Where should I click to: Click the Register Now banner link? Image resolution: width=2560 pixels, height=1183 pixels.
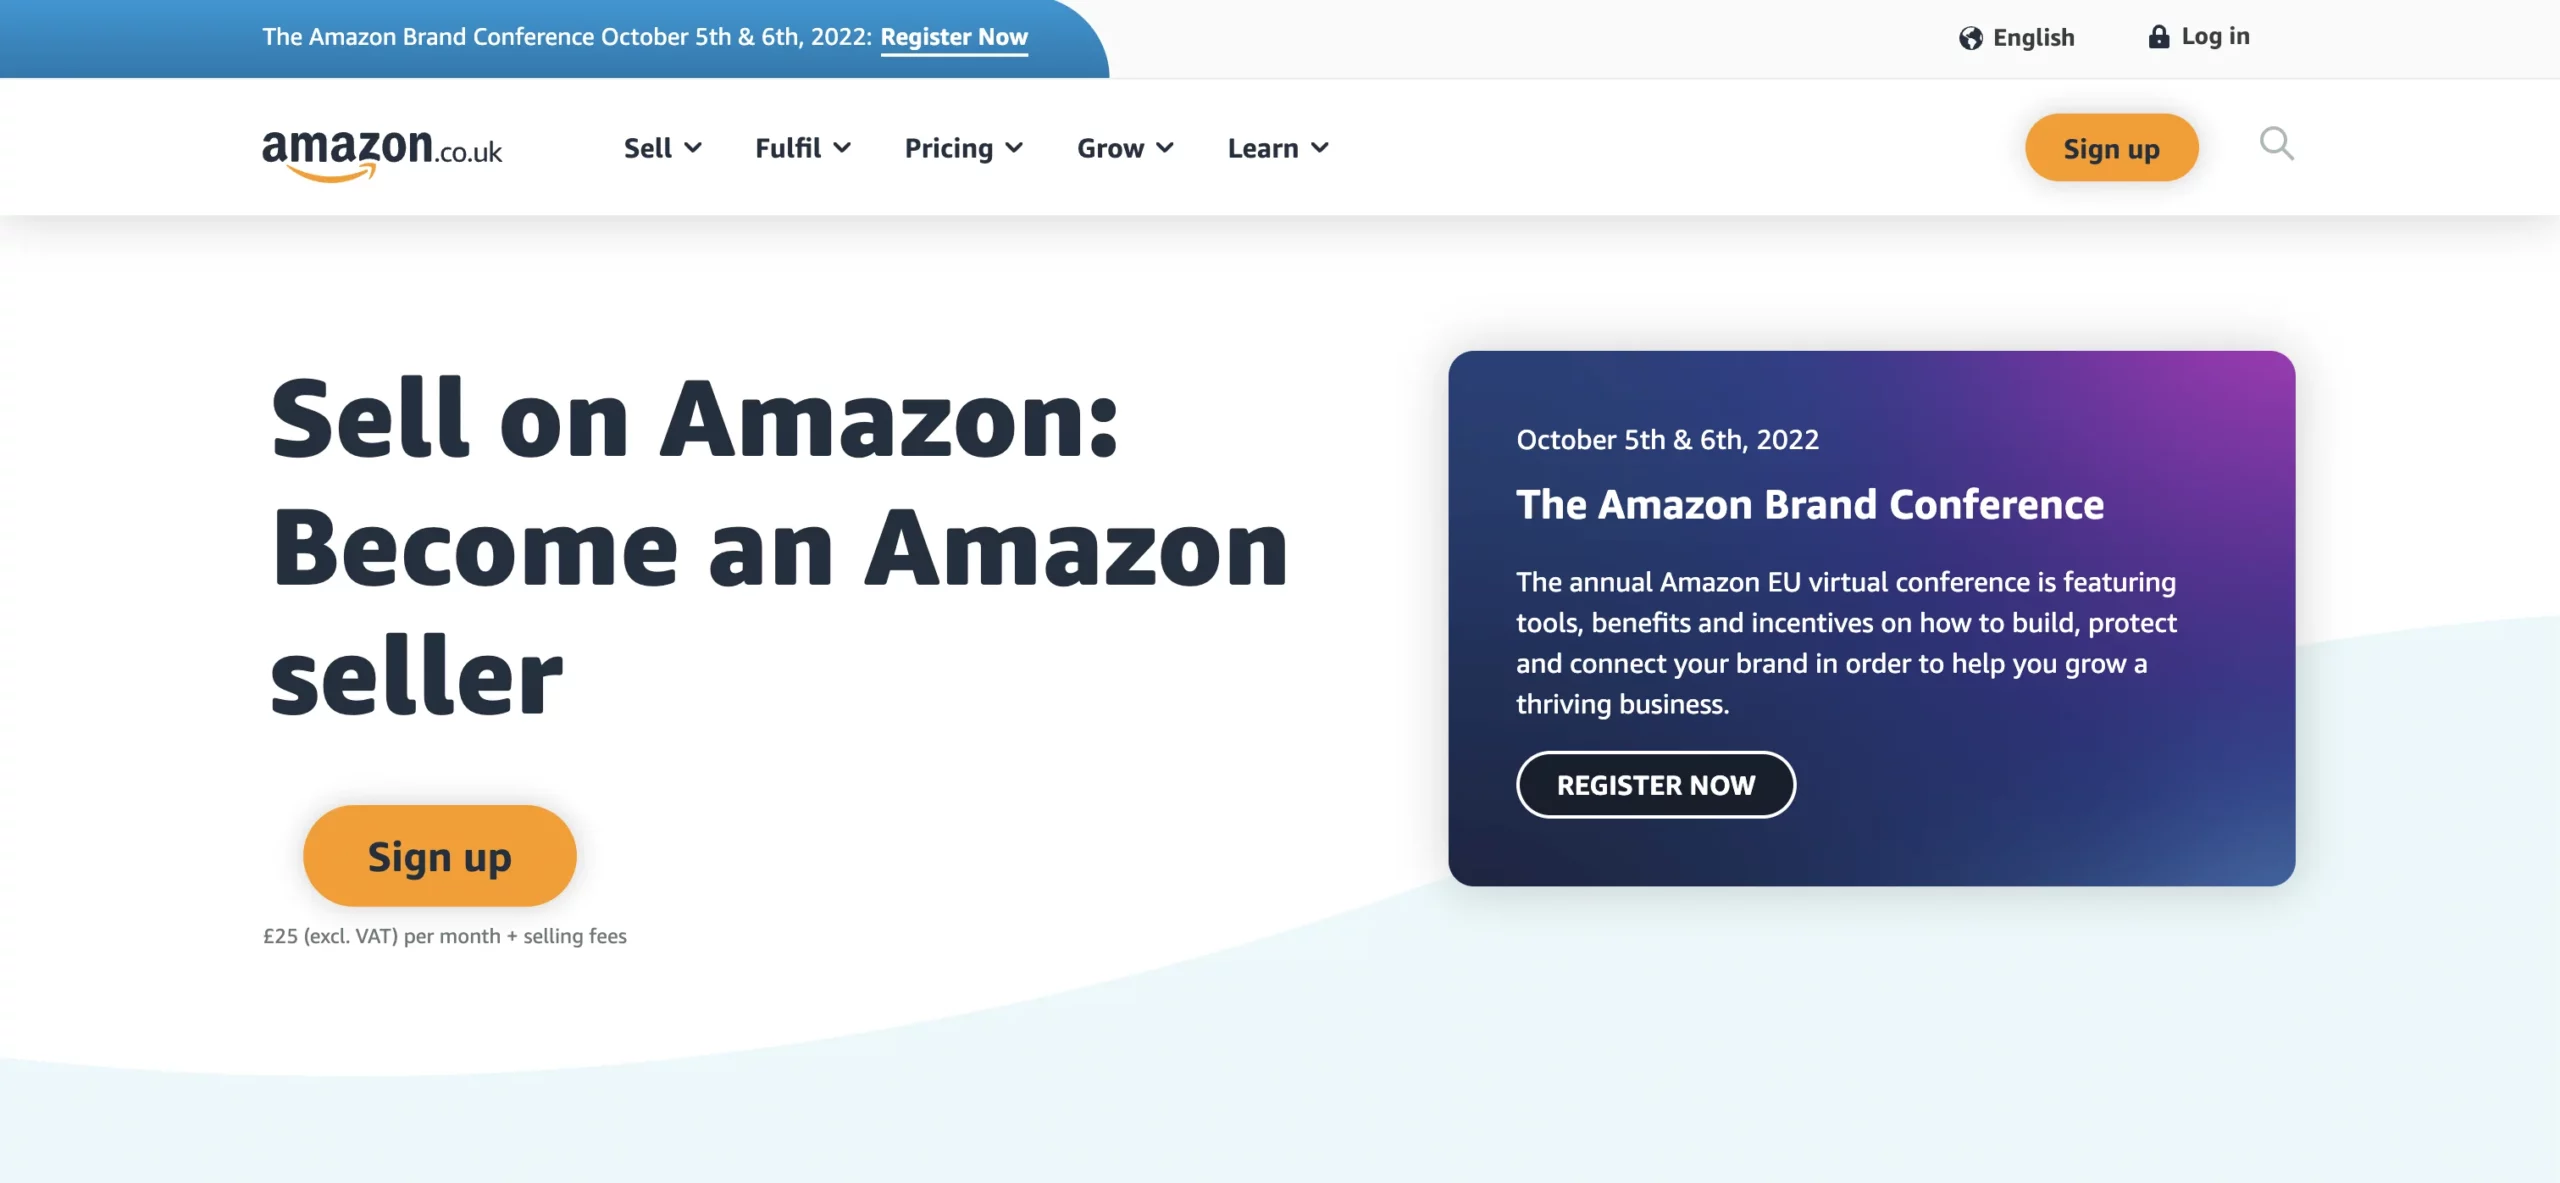point(953,38)
